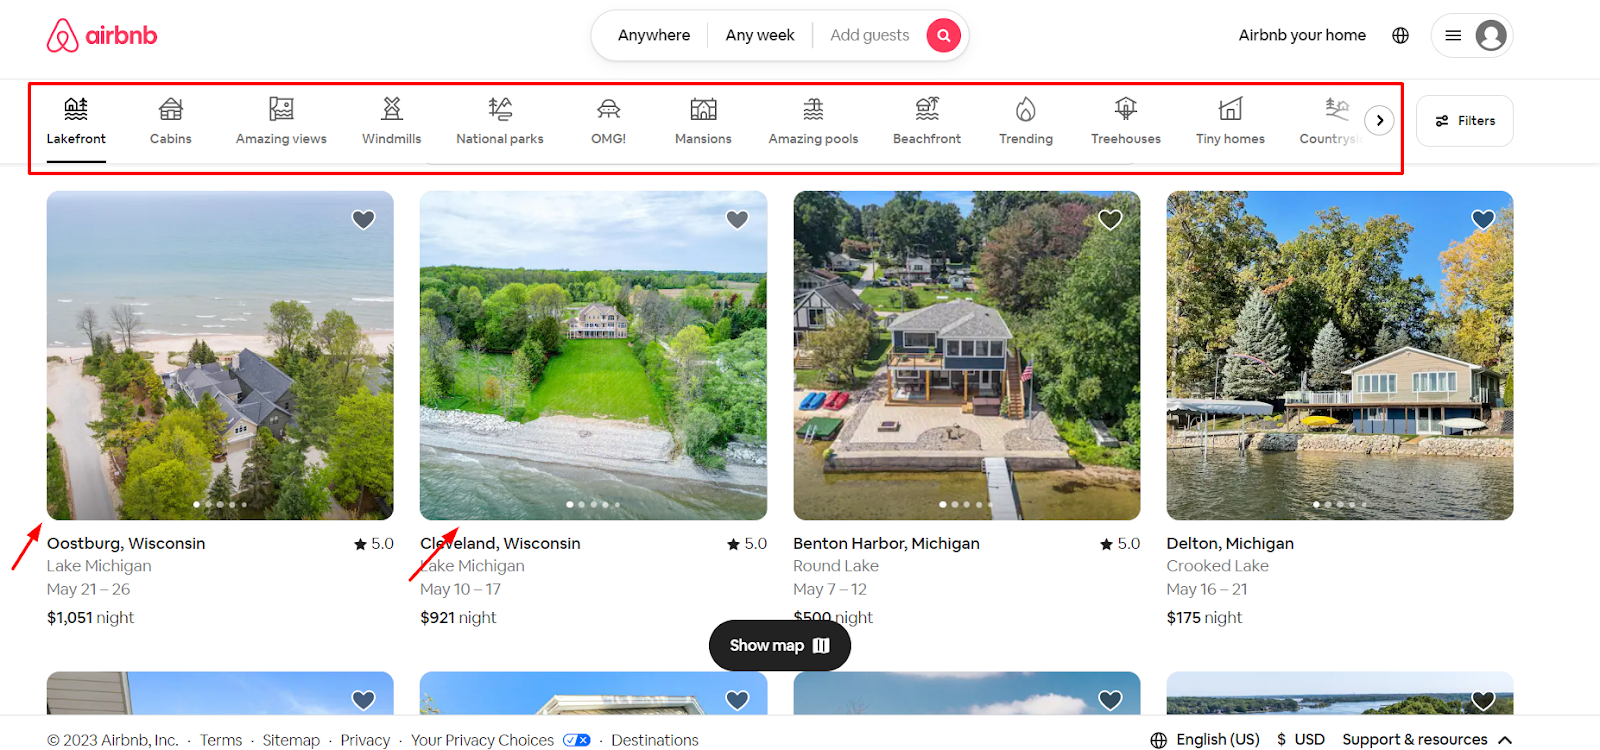Change language via English (US) footer button

click(x=1205, y=740)
